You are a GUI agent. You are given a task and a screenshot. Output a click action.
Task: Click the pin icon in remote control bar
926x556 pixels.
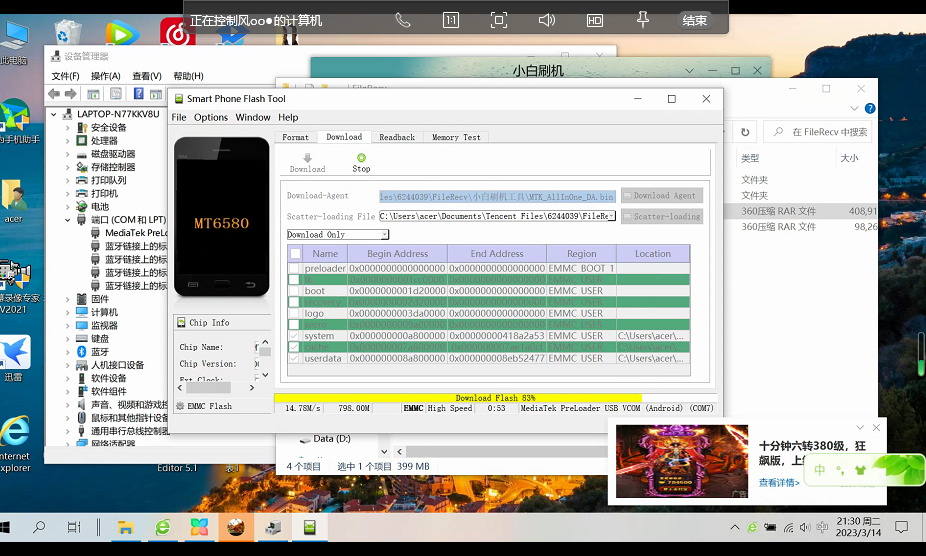click(x=643, y=20)
